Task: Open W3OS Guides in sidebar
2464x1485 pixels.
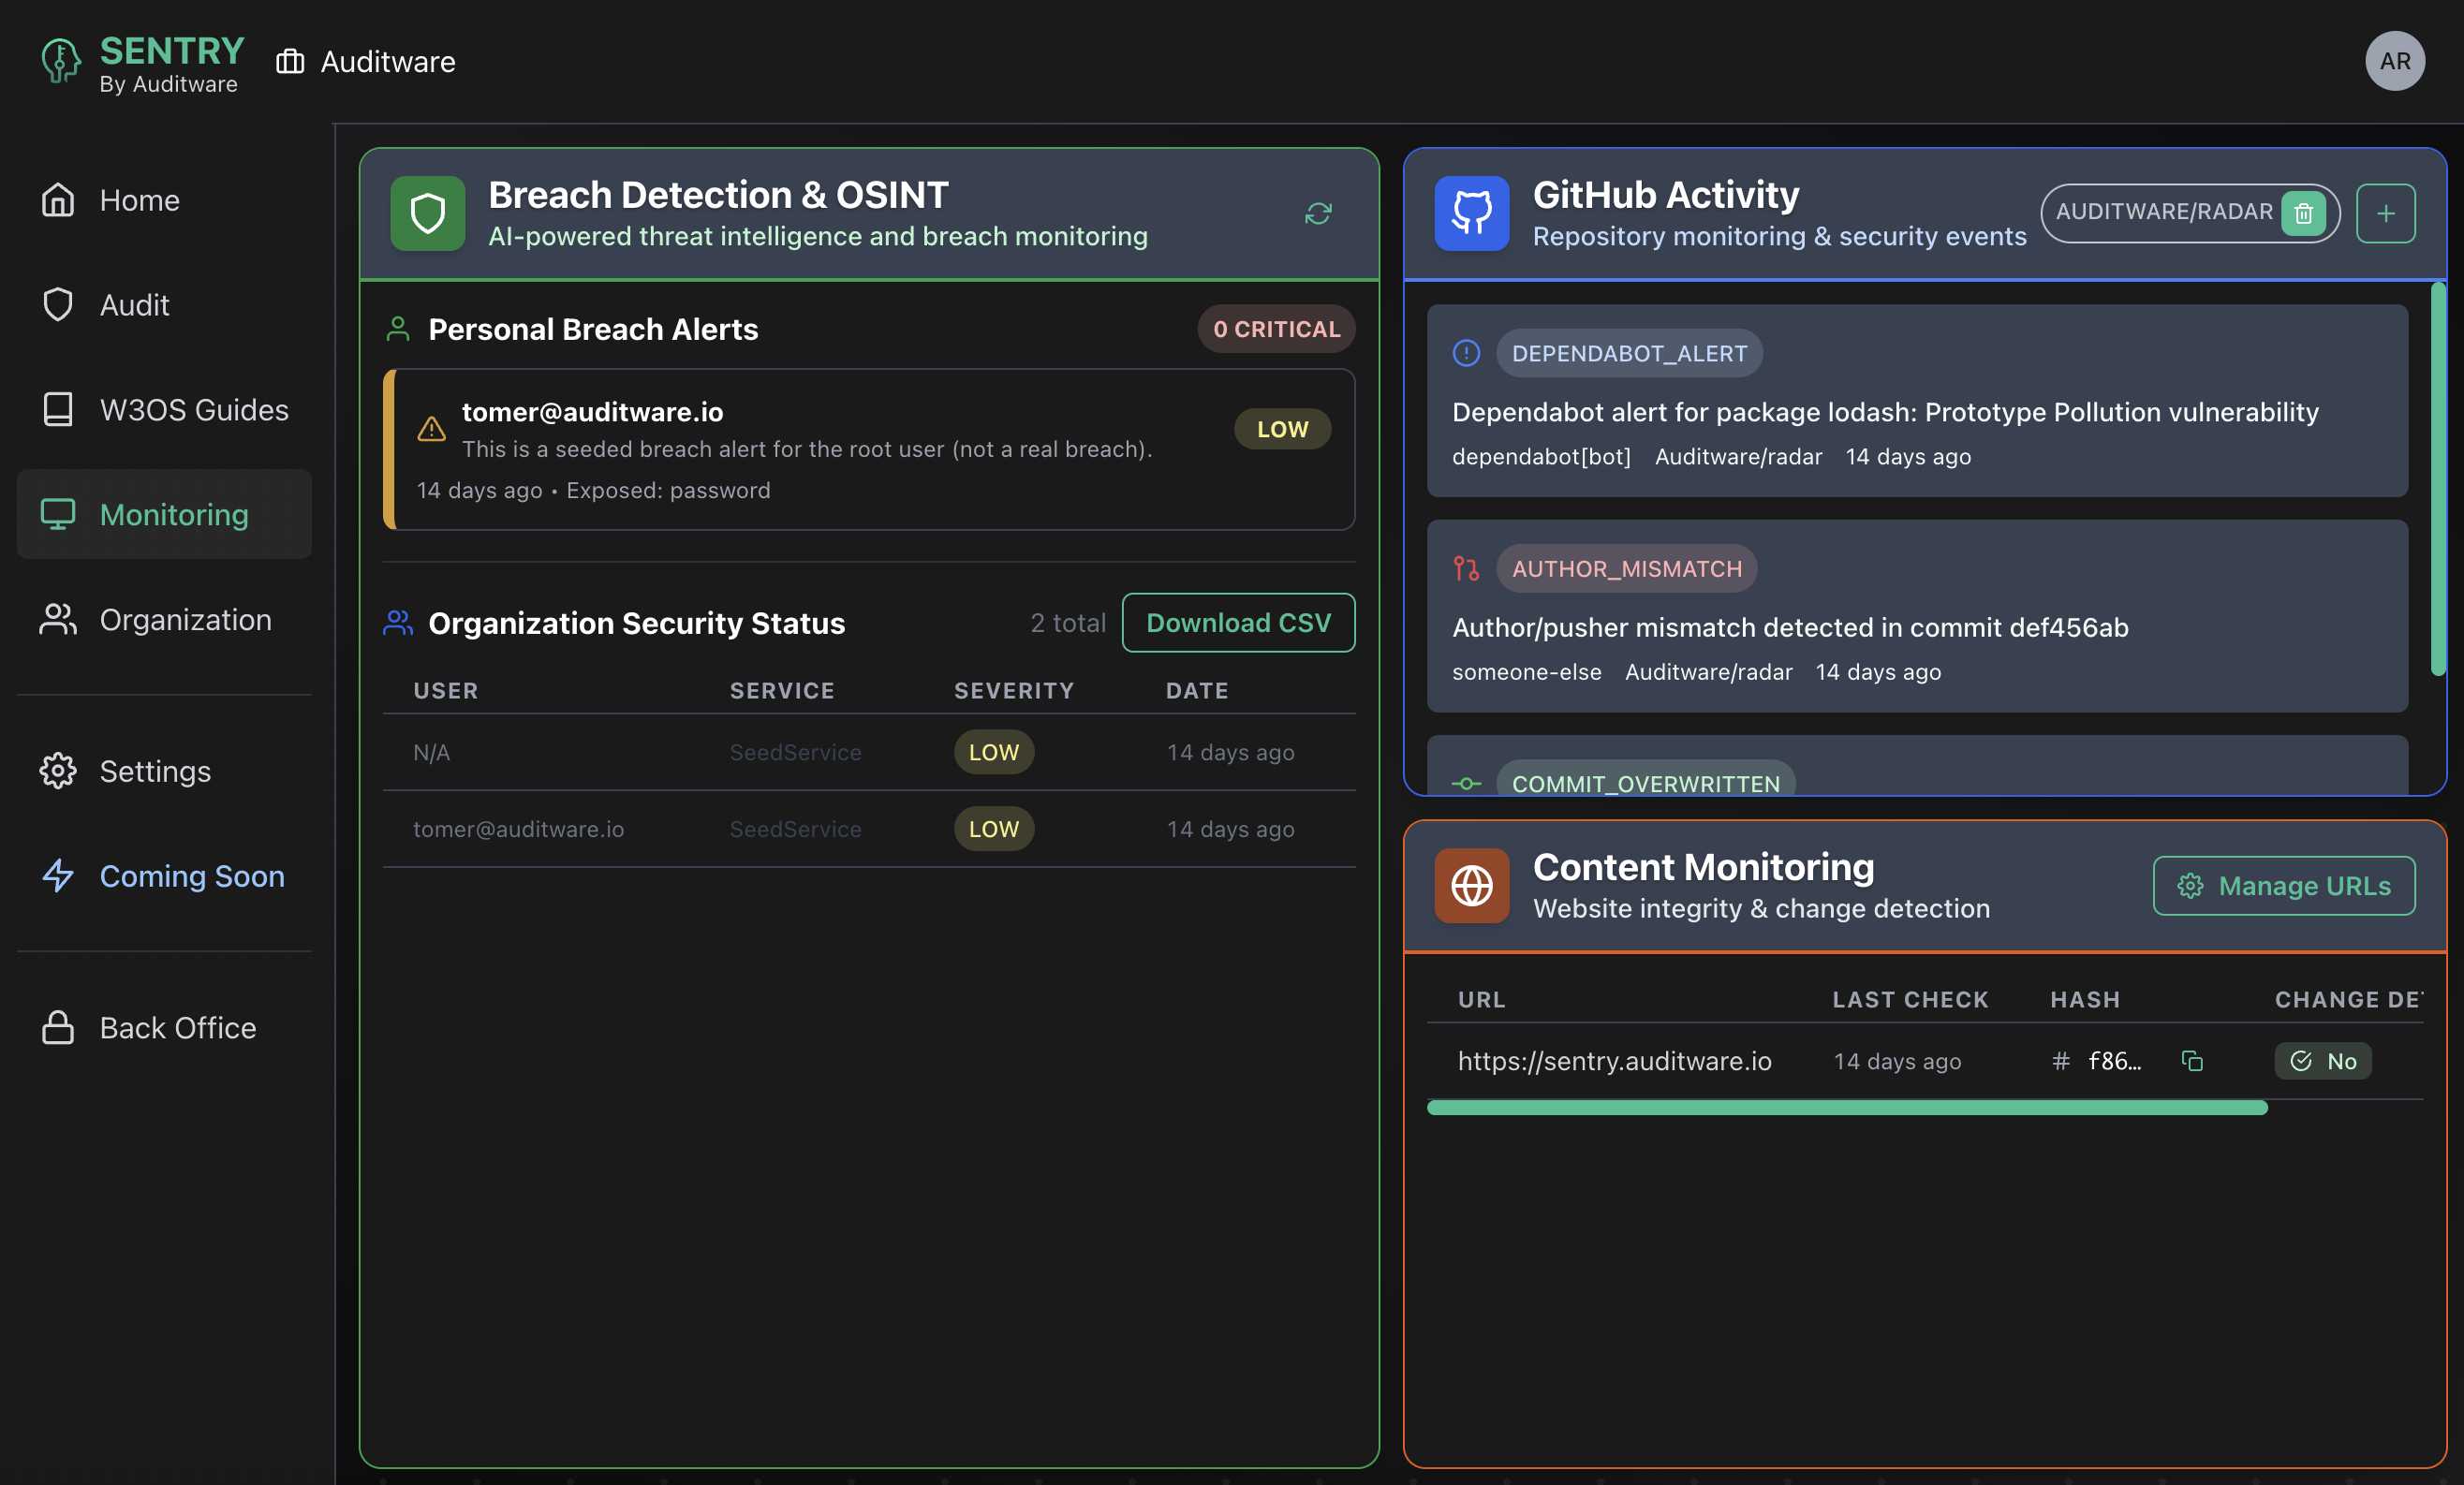Action: (164, 409)
